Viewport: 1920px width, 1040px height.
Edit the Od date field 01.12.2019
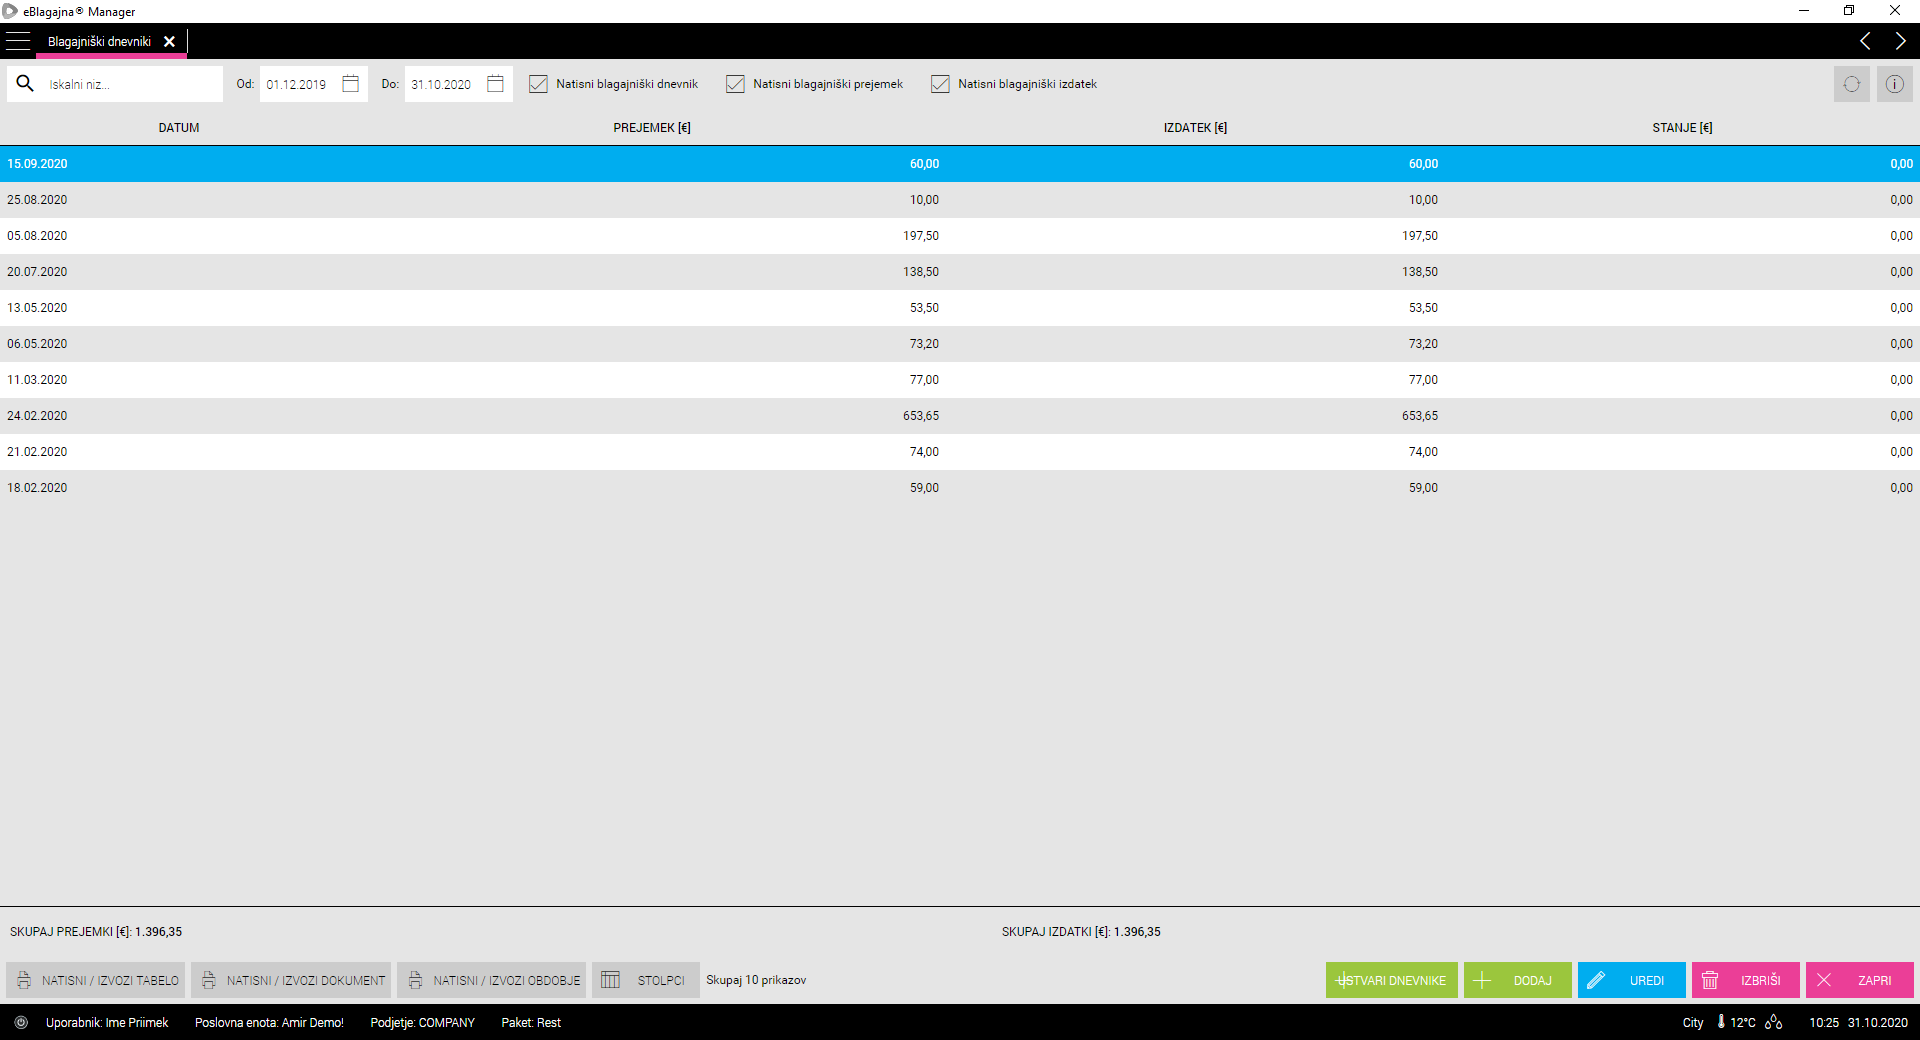(x=298, y=84)
